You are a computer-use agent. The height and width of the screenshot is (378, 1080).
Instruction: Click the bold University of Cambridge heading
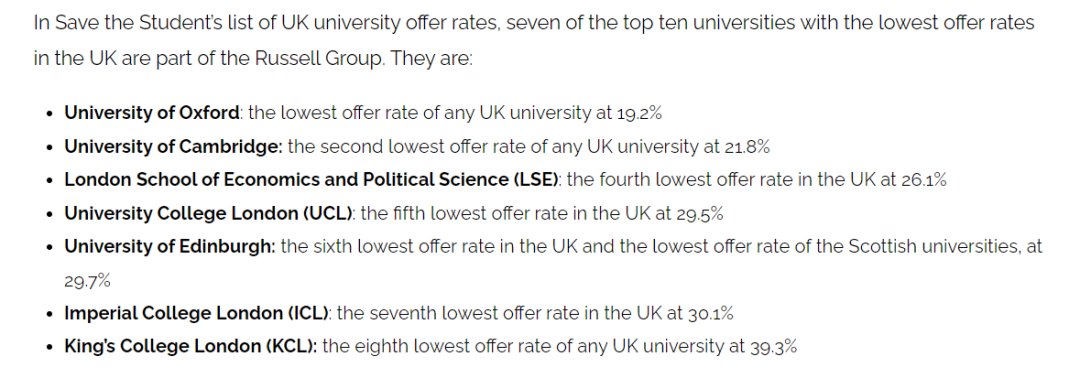coord(174,146)
